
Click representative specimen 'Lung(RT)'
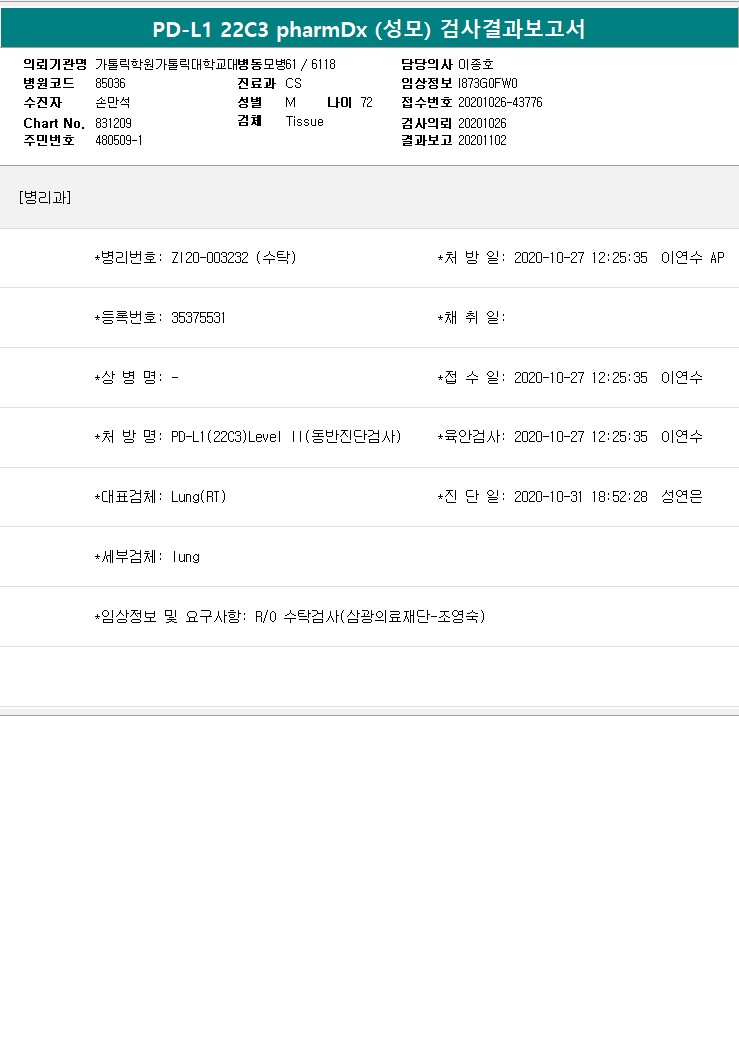[x=198, y=497]
